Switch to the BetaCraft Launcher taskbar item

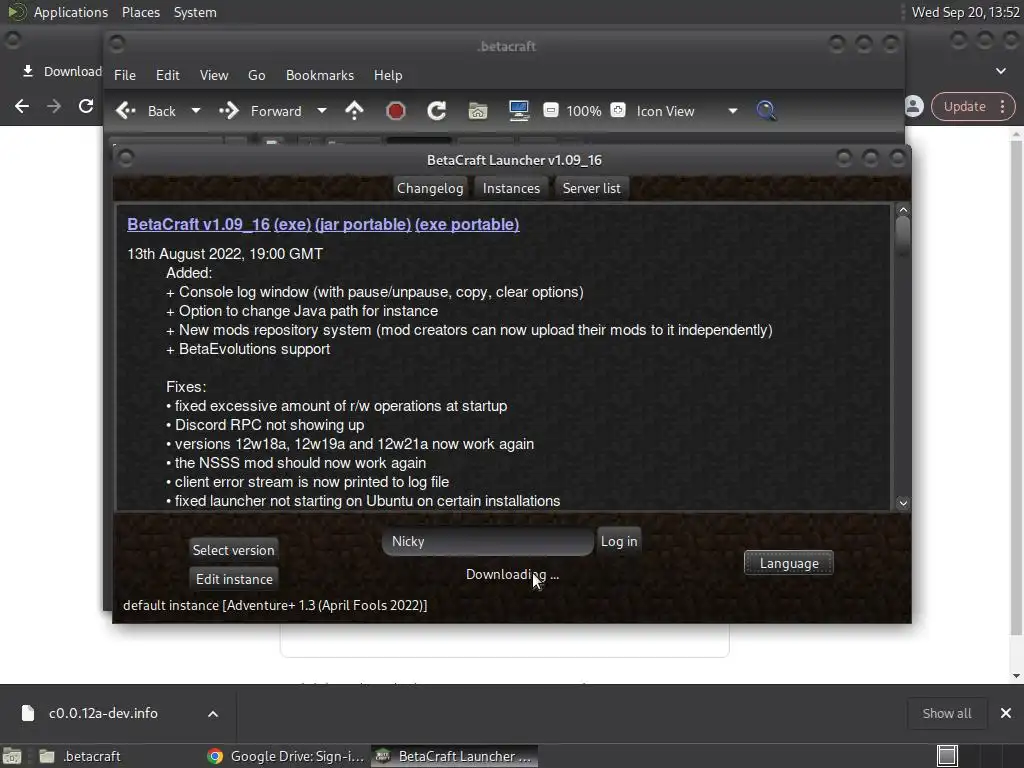[x=455, y=756]
